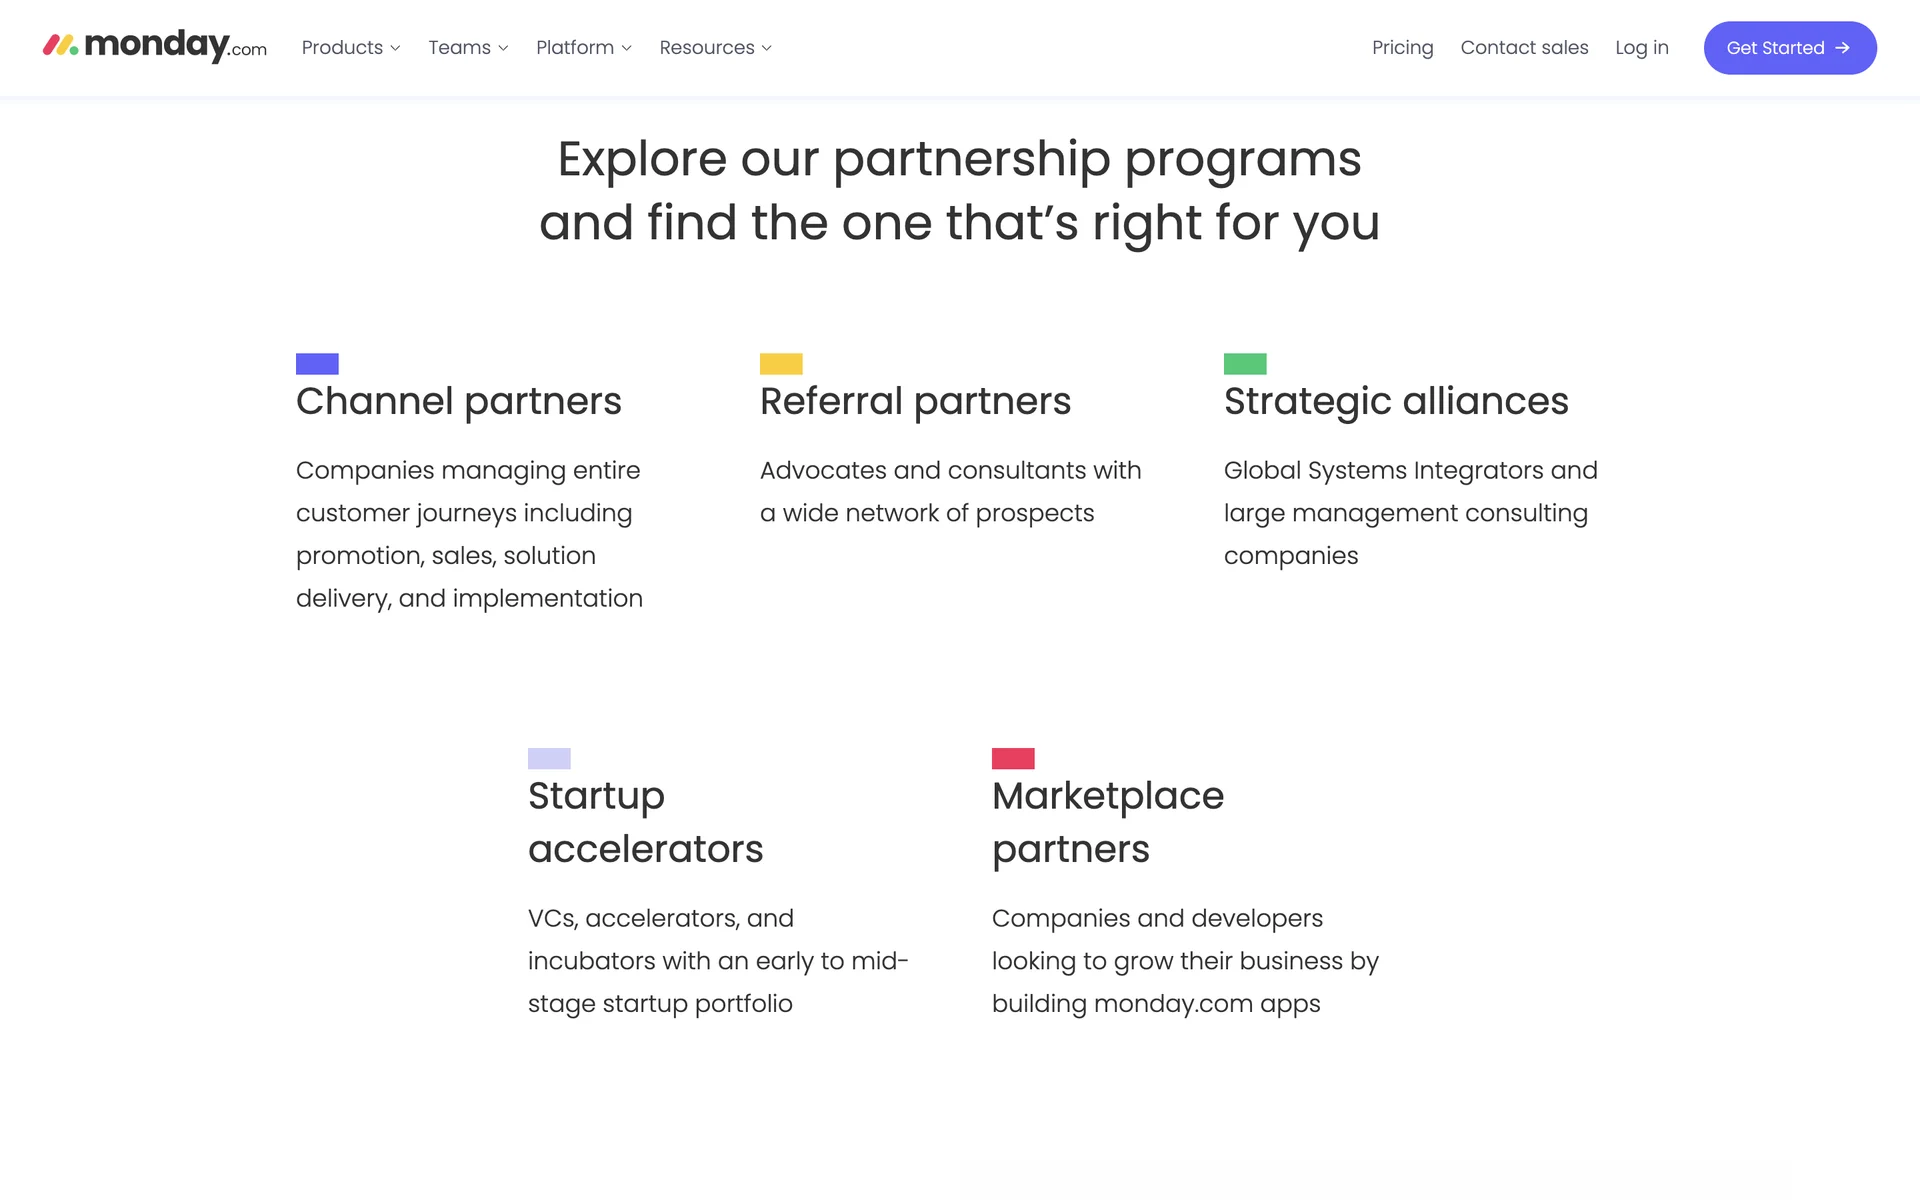Expand the Products dropdown menu
The width and height of the screenshot is (1920, 1200).
(351, 48)
